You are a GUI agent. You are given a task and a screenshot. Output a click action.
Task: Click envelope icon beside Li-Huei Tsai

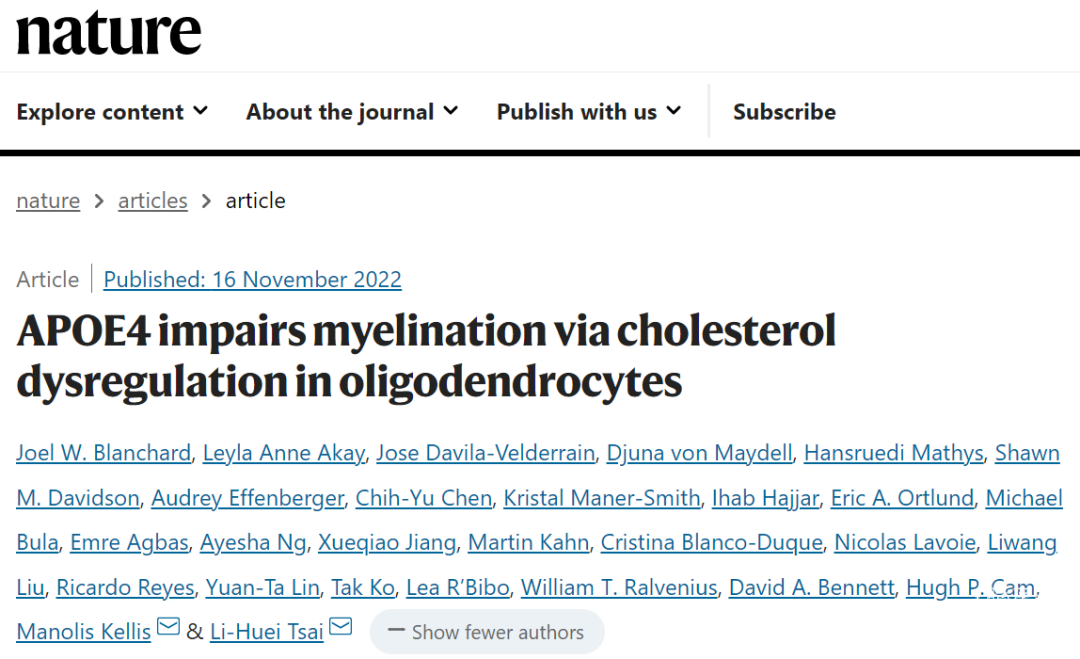(x=341, y=627)
